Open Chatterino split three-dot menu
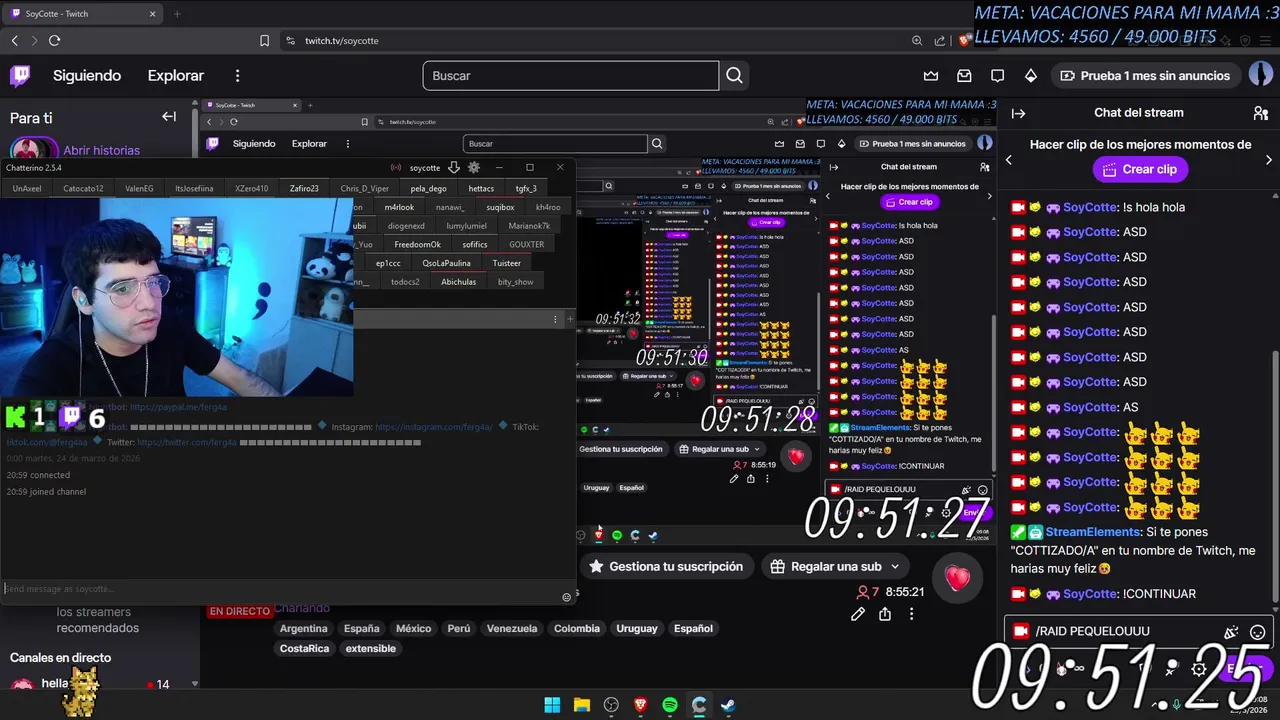Viewport: 1280px width, 720px height. (x=555, y=319)
